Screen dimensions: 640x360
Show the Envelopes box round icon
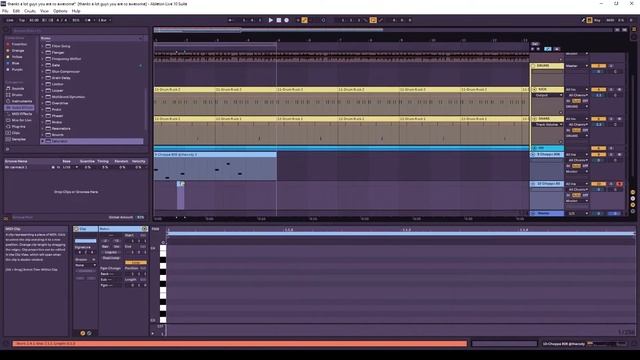click(89, 333)
